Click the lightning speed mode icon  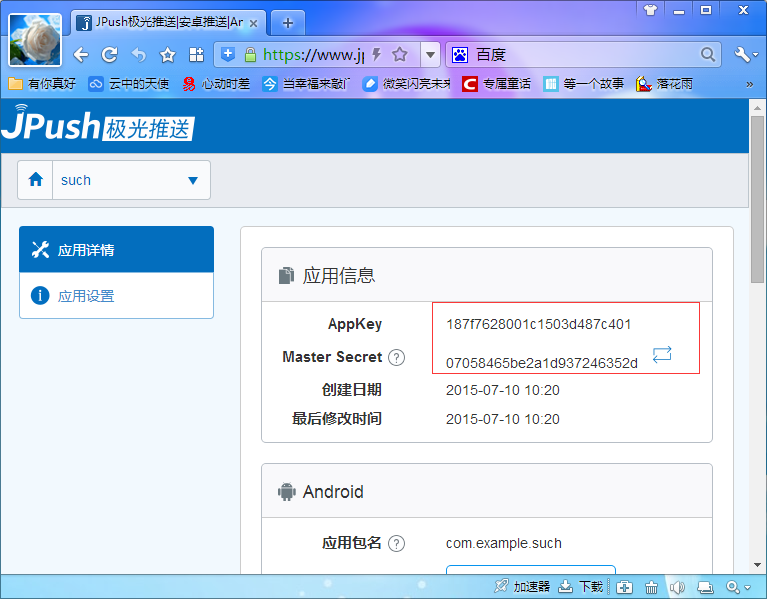pyautogui.click(x=376, y=54)
